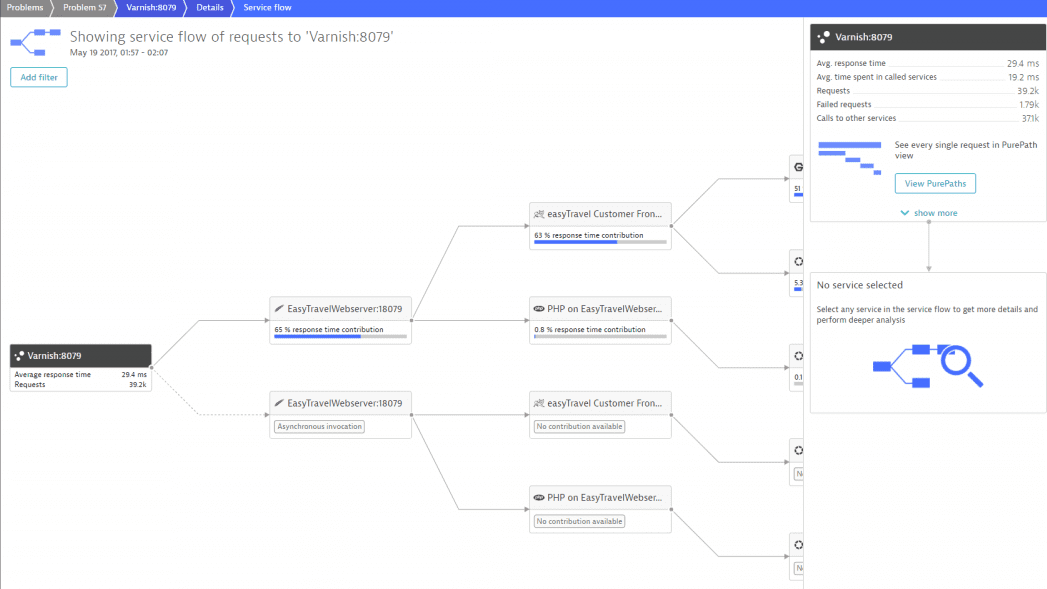The image size is (1047, 589).
Task: Click the No service selected heading
Action: click(x=859, y=285)
